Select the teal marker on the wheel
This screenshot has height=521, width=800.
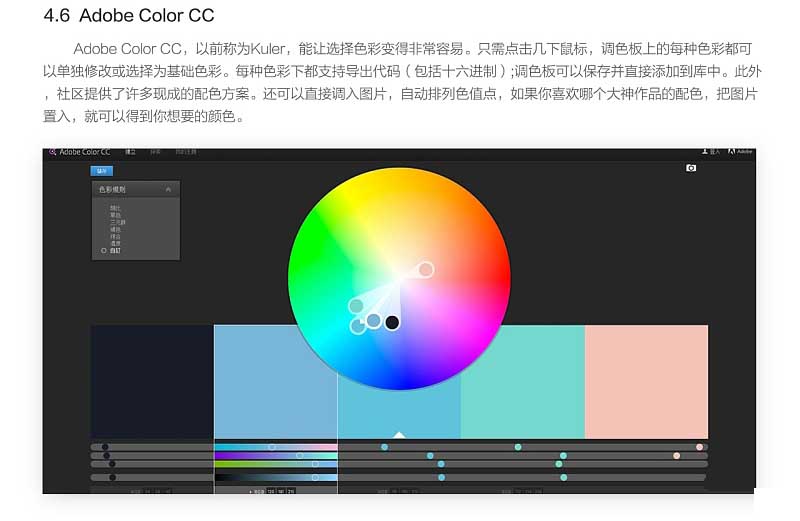(x=356, y=306)
